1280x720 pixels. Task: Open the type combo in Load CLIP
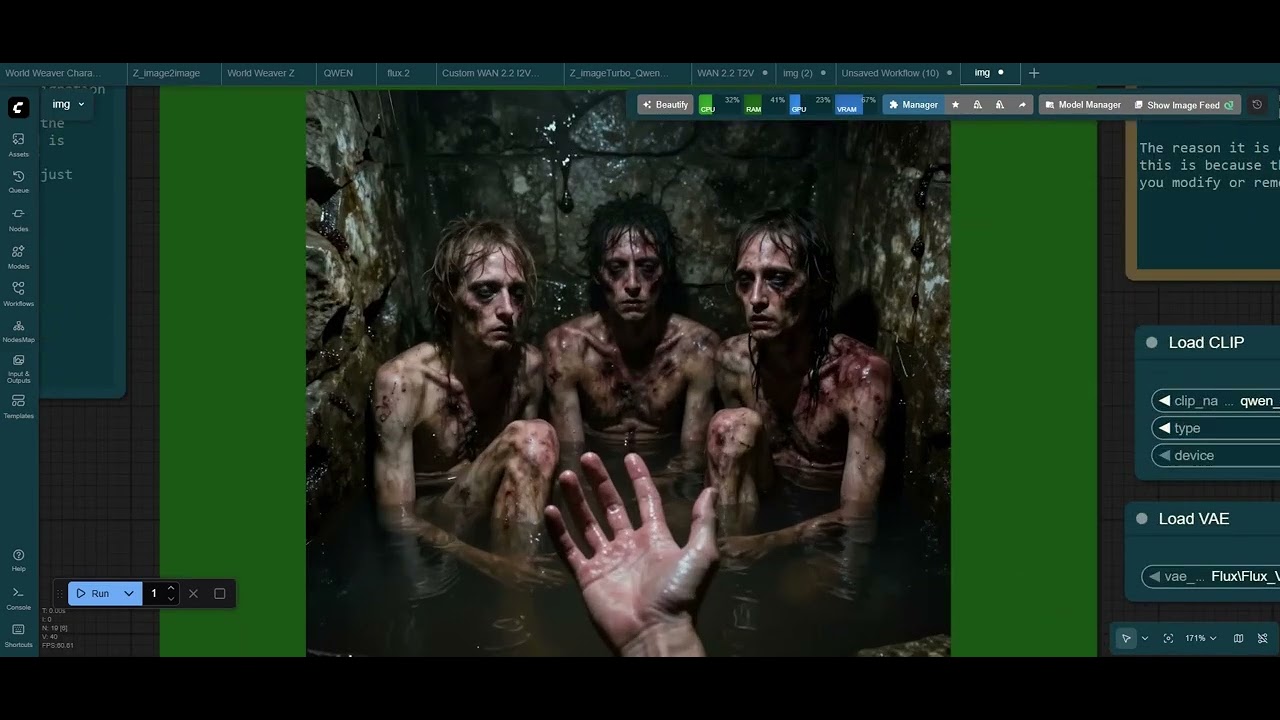click(x=1216, y=428)
